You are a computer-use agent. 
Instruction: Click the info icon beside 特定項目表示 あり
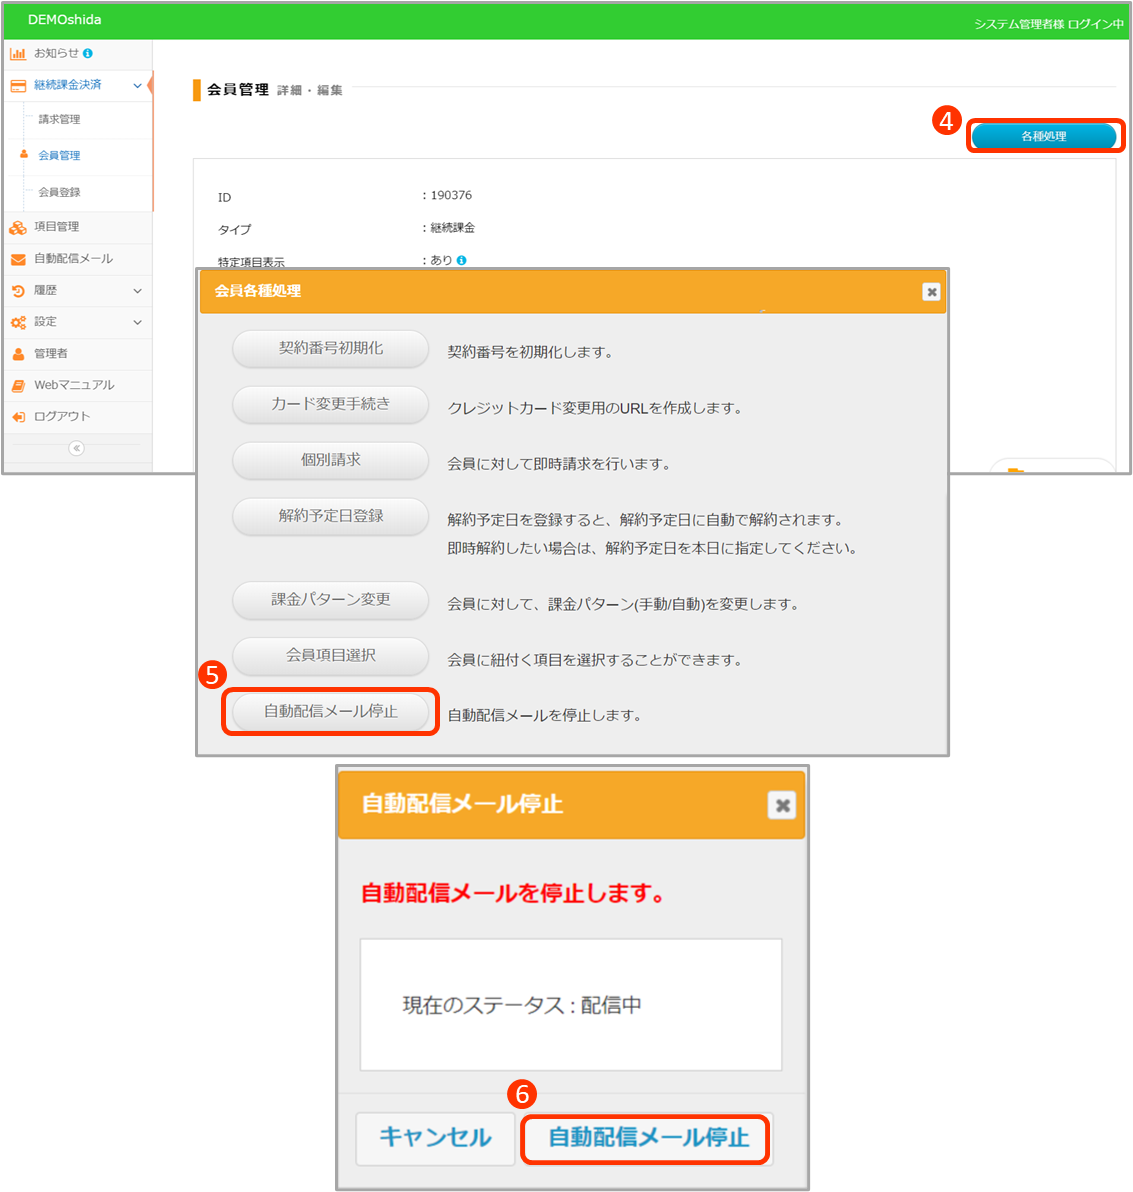click(x=461, y=260)
